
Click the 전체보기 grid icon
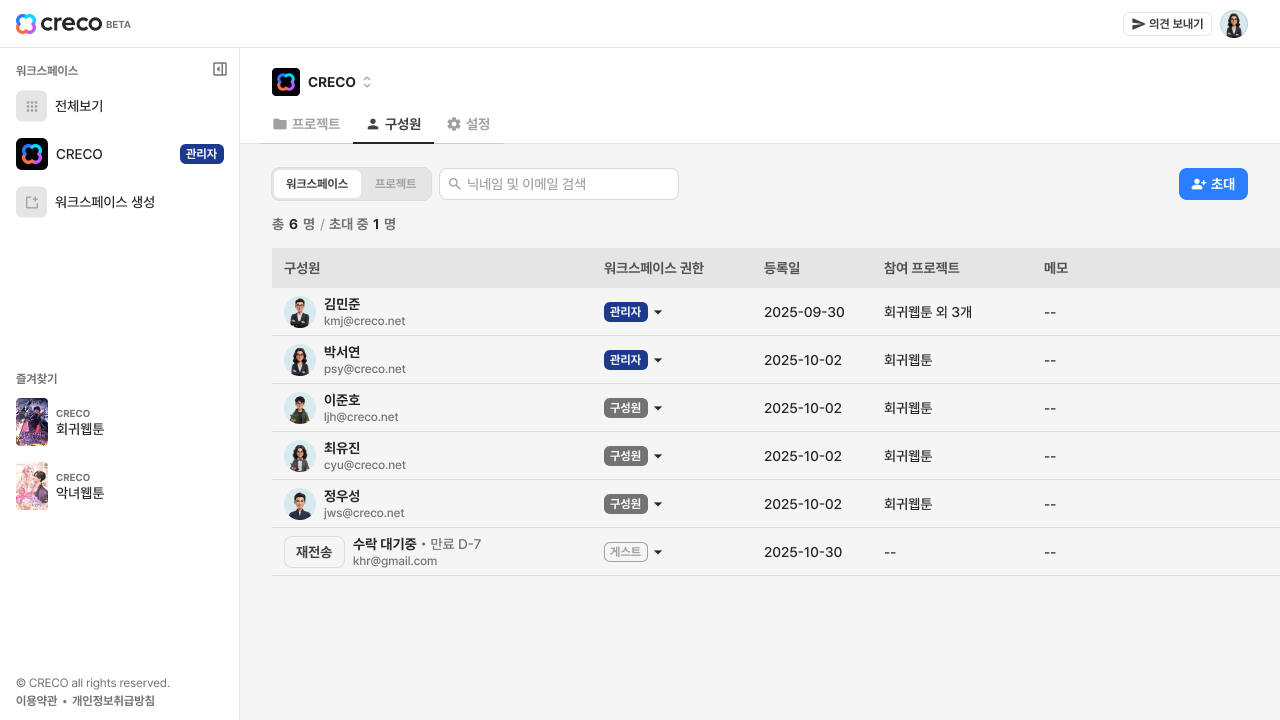[31, 106]
